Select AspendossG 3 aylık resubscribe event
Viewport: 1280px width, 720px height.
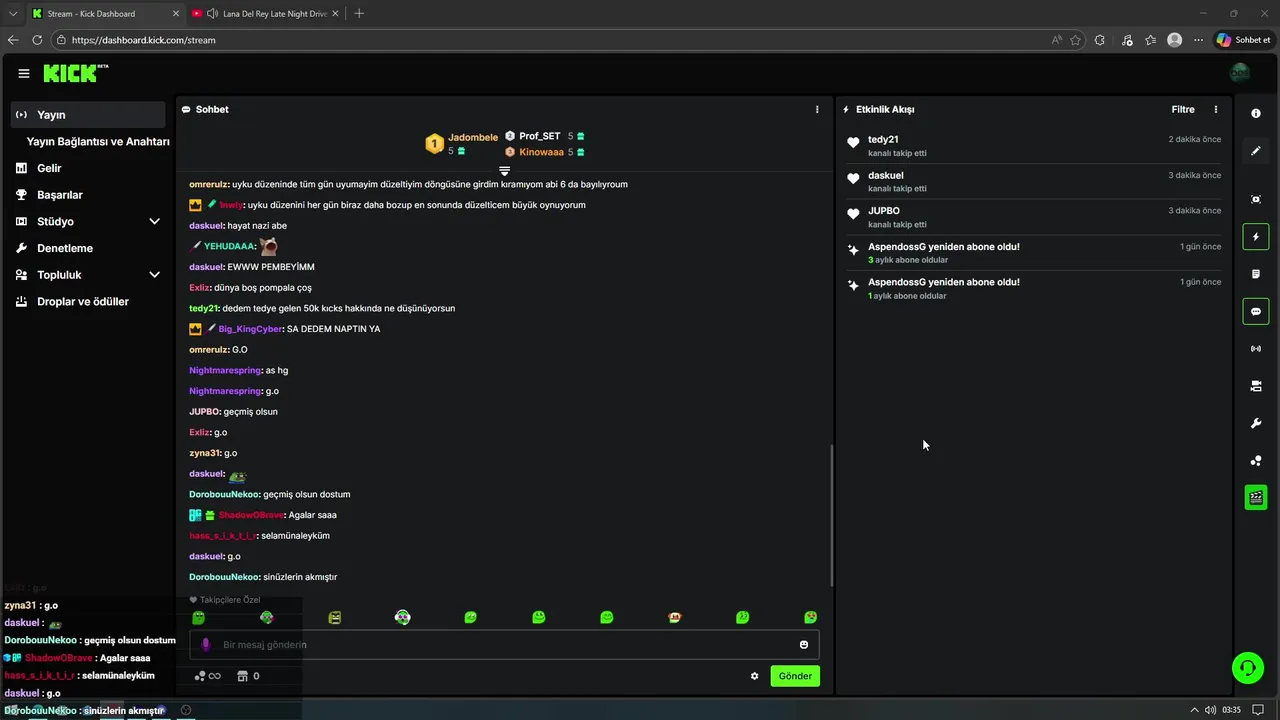(x=1033, y=253)
